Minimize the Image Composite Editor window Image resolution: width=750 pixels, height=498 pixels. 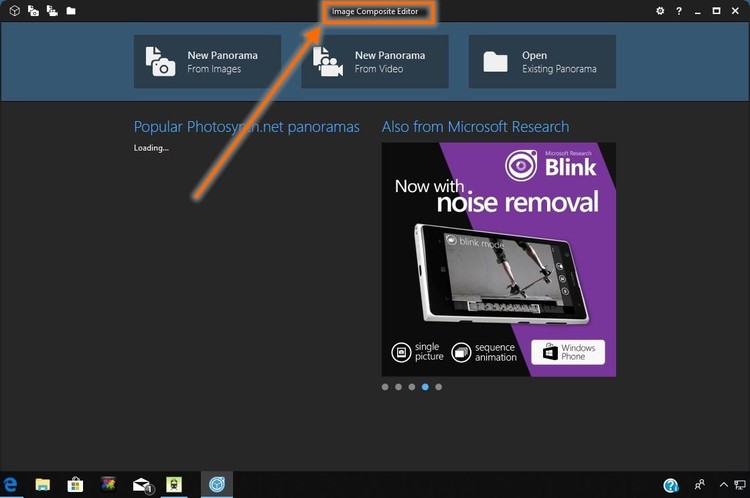(698, 11)
